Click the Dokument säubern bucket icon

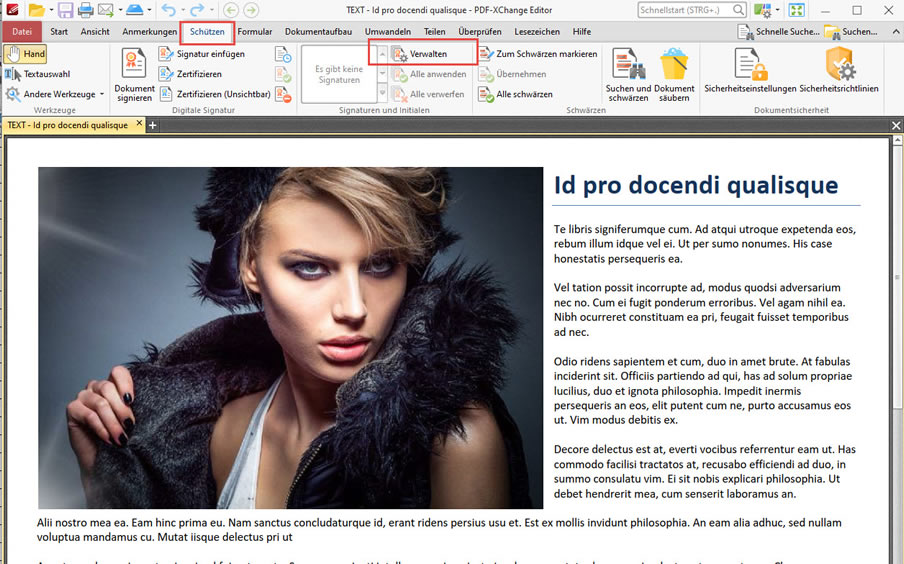coord(674,63)
